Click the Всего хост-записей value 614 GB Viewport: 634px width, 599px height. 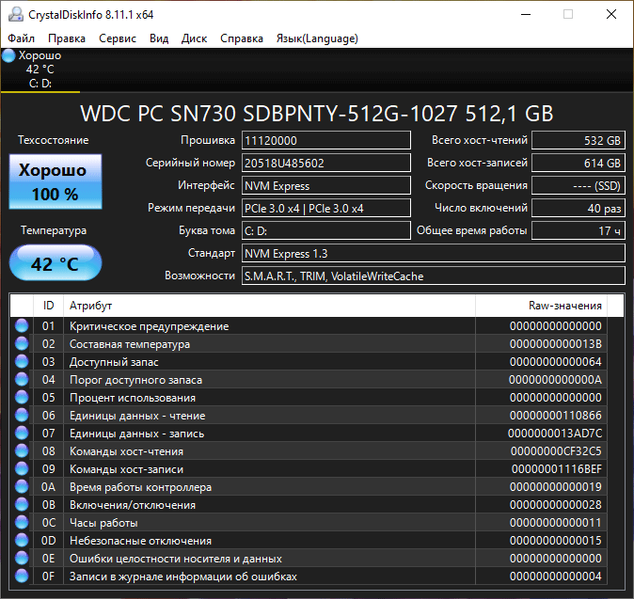(578, 163)
